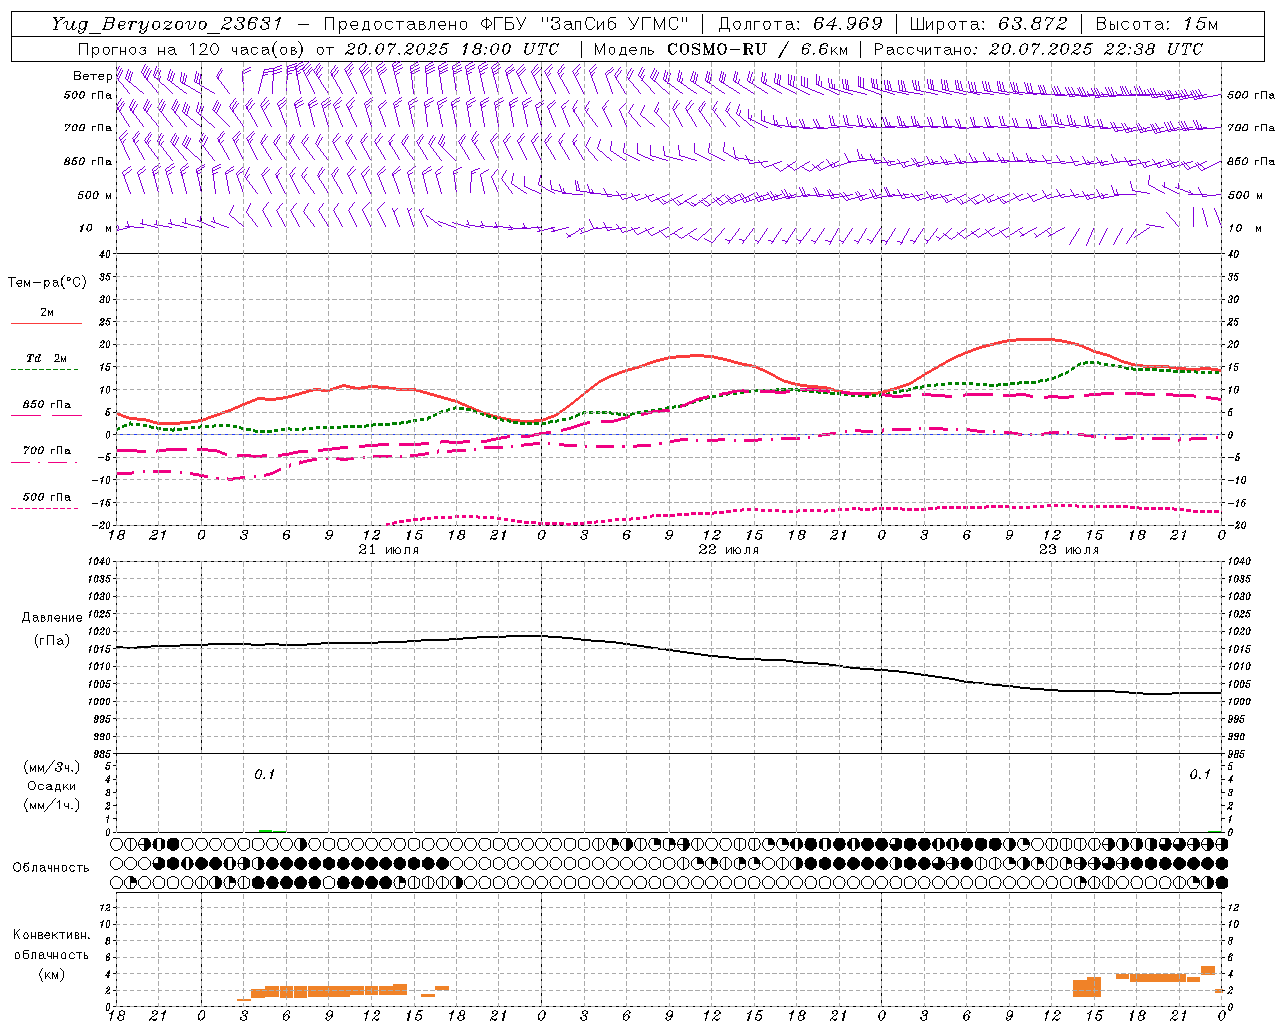The height and width of the screenshot is (1024, 1280).
Task: Select forecast header Прогноз на 120 часа(ов)
Action: coord(193,49)
